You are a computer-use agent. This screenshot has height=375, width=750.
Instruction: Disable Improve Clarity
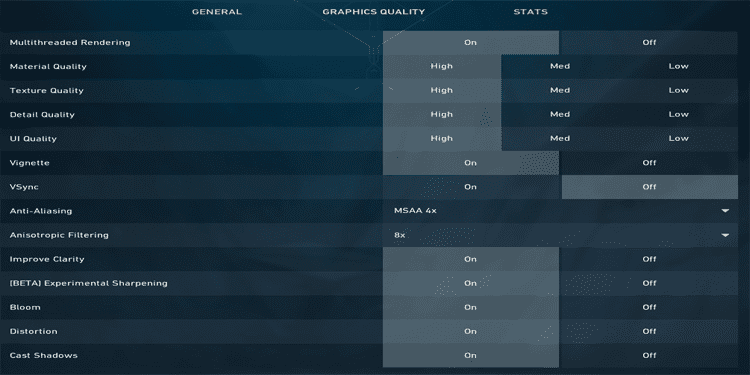[x=649, y=259]
